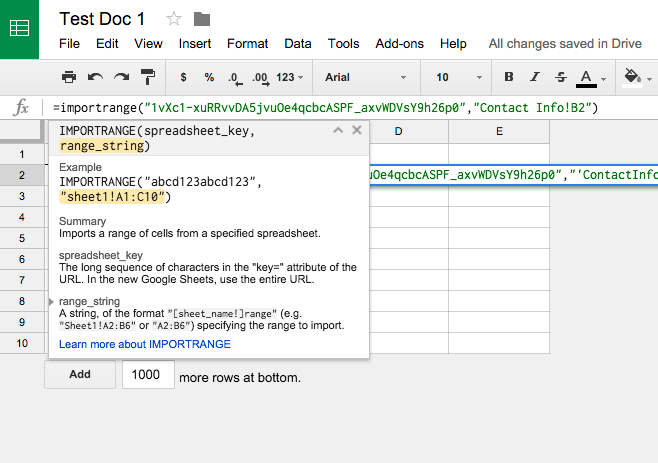Image resolution: width=658 pixels, height=463 pixels.
Task: Redo the last action
Action: tap(122, 77)
